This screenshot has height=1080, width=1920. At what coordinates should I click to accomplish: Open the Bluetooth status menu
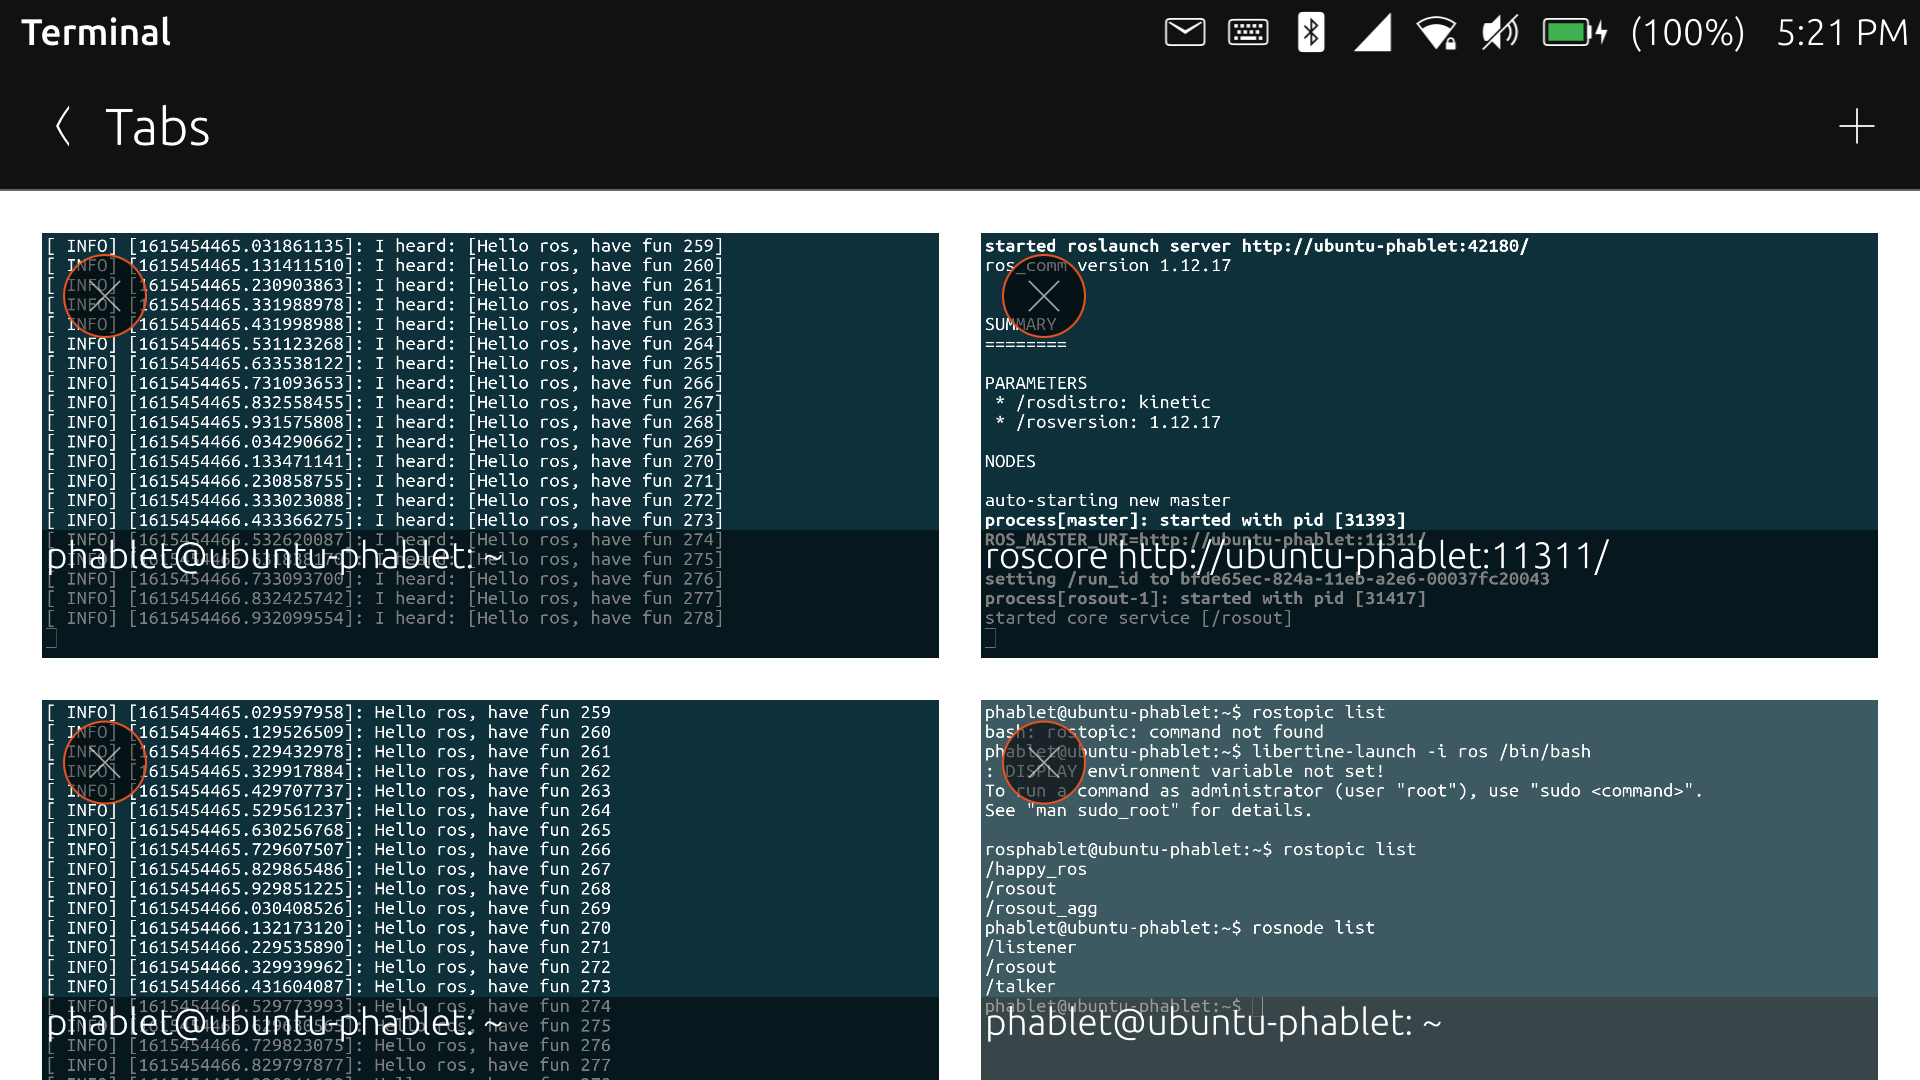pyautogui.click(x=1309, y=32)
